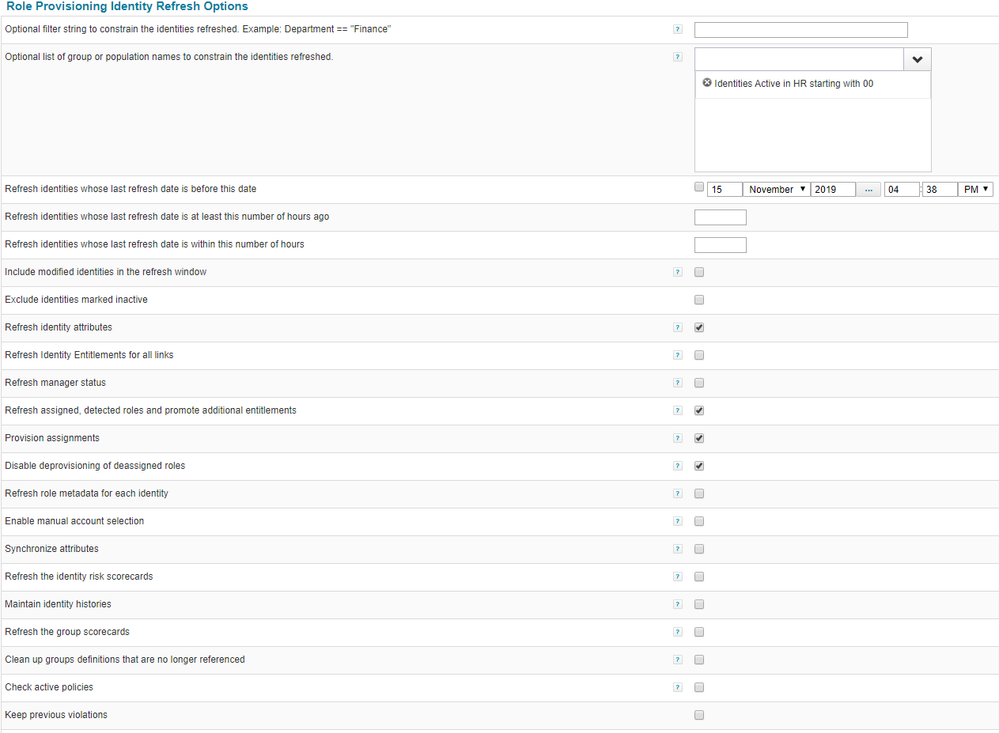This screenshot has height=733, width=999.
Task: Click help icon for Check active policies
Action: (x=677, y=687)
